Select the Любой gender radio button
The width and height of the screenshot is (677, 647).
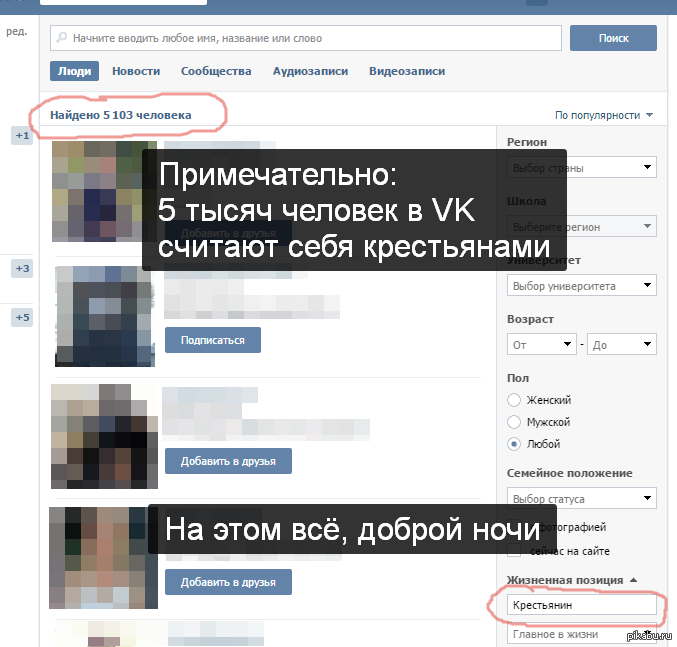click(514, 444)
